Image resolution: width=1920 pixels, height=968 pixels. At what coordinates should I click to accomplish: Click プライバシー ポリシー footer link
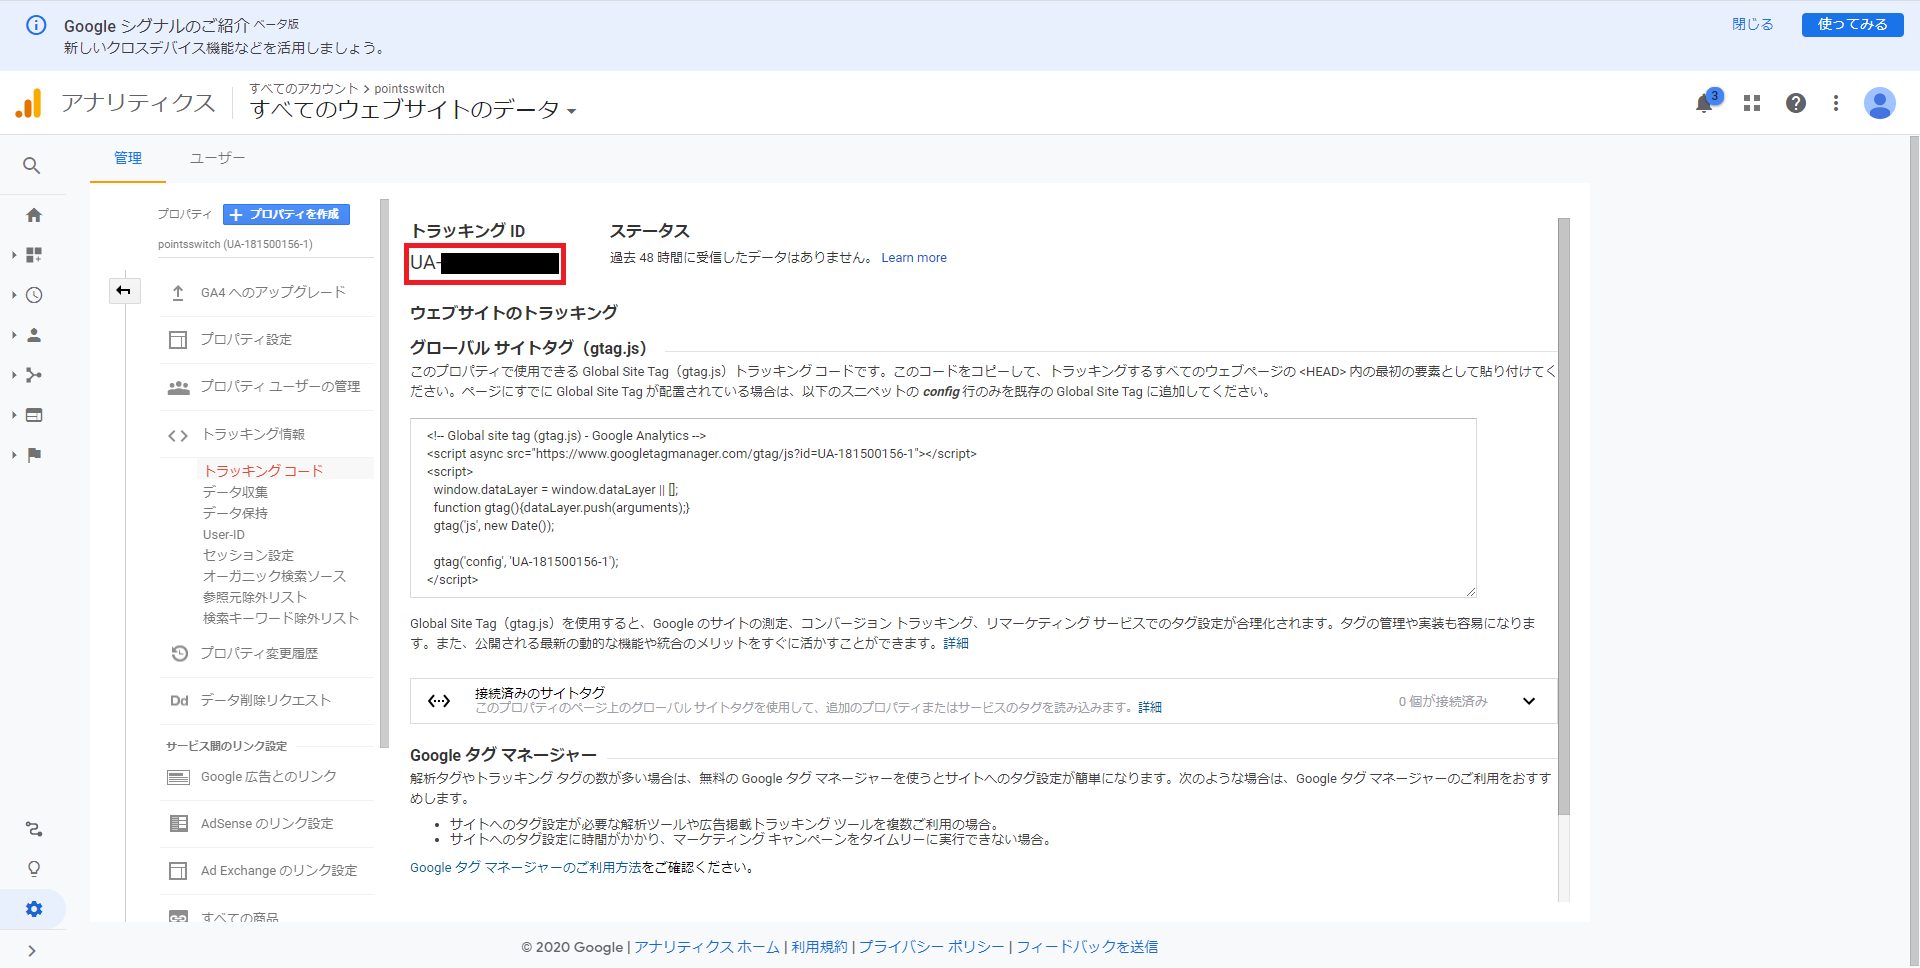[x=931, y=947]
